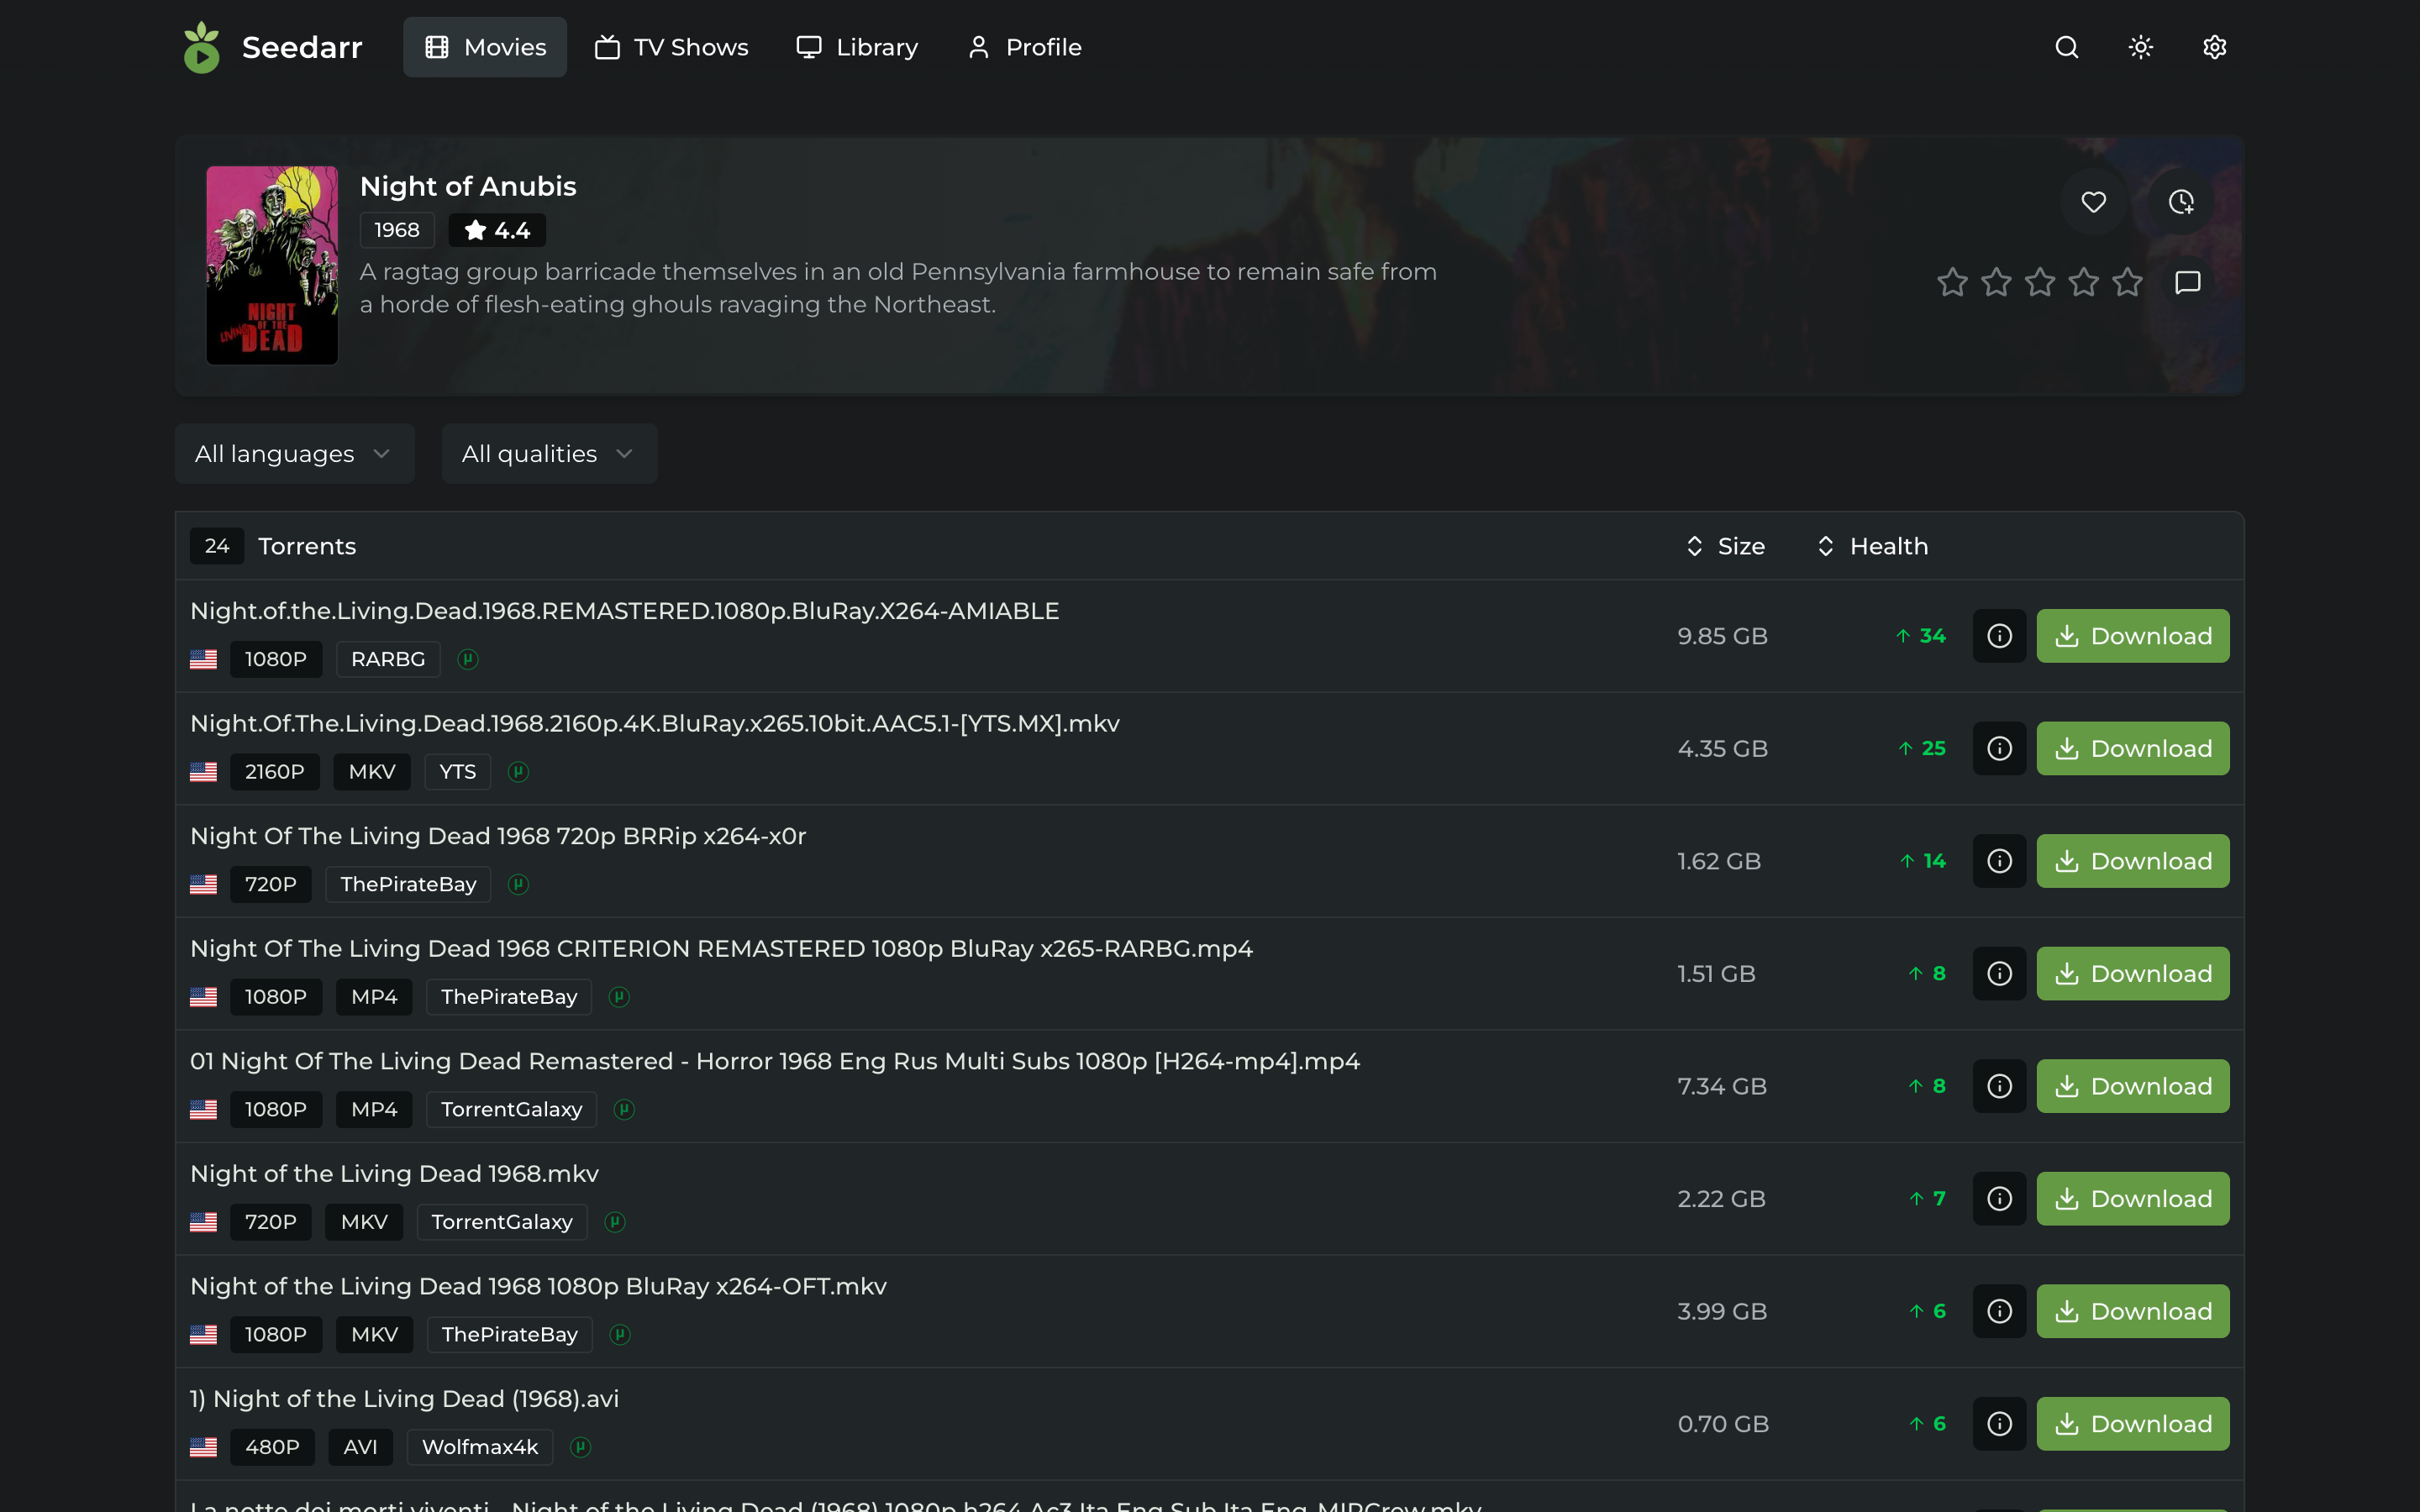Download the YTS.MX 4.35 GB torrent
2420x1512 pixels.
coord(2133,749)
